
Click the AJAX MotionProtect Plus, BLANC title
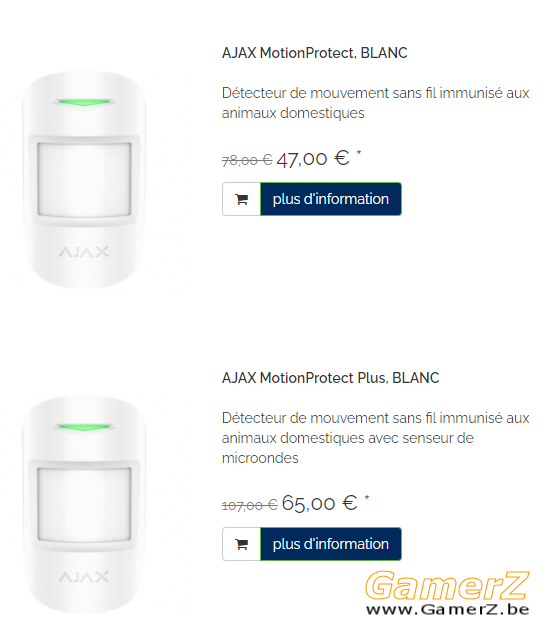pos(330,378)
